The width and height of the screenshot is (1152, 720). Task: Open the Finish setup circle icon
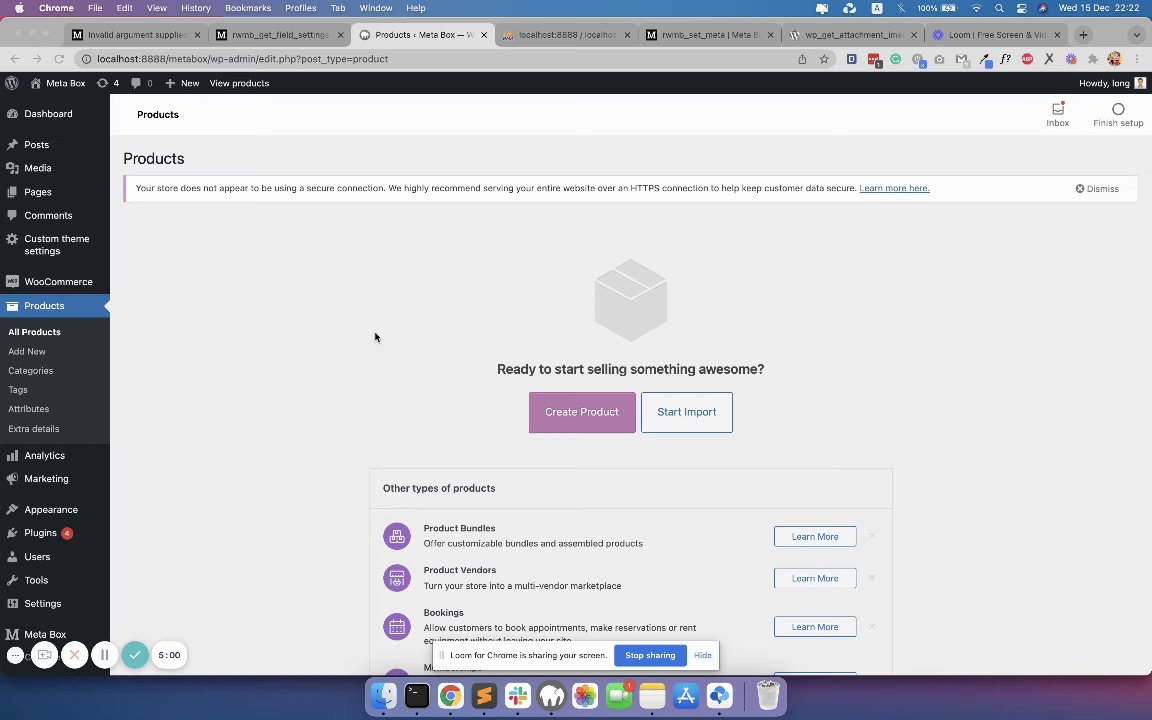(1117, 109)
